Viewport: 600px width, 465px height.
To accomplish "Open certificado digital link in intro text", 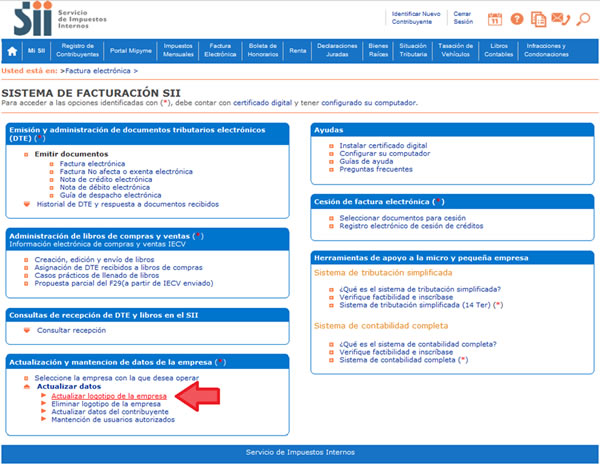I will click(262, 103).
